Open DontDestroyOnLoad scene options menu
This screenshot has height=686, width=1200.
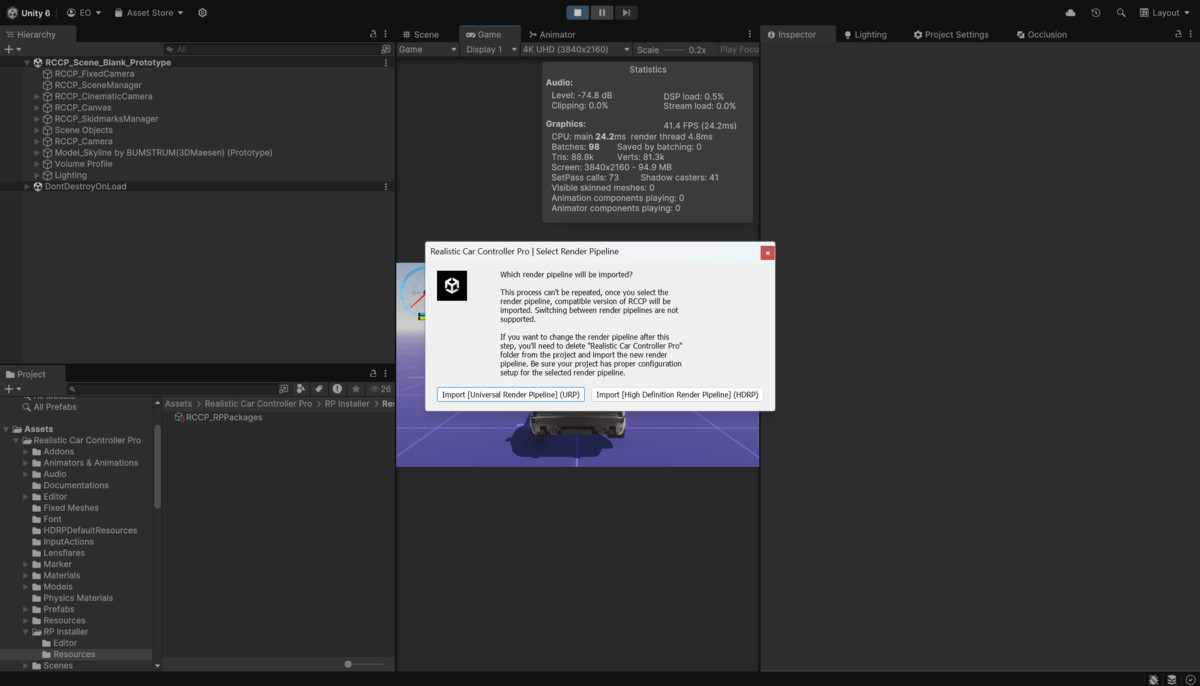pyautogui.click(x=386, y=186)
